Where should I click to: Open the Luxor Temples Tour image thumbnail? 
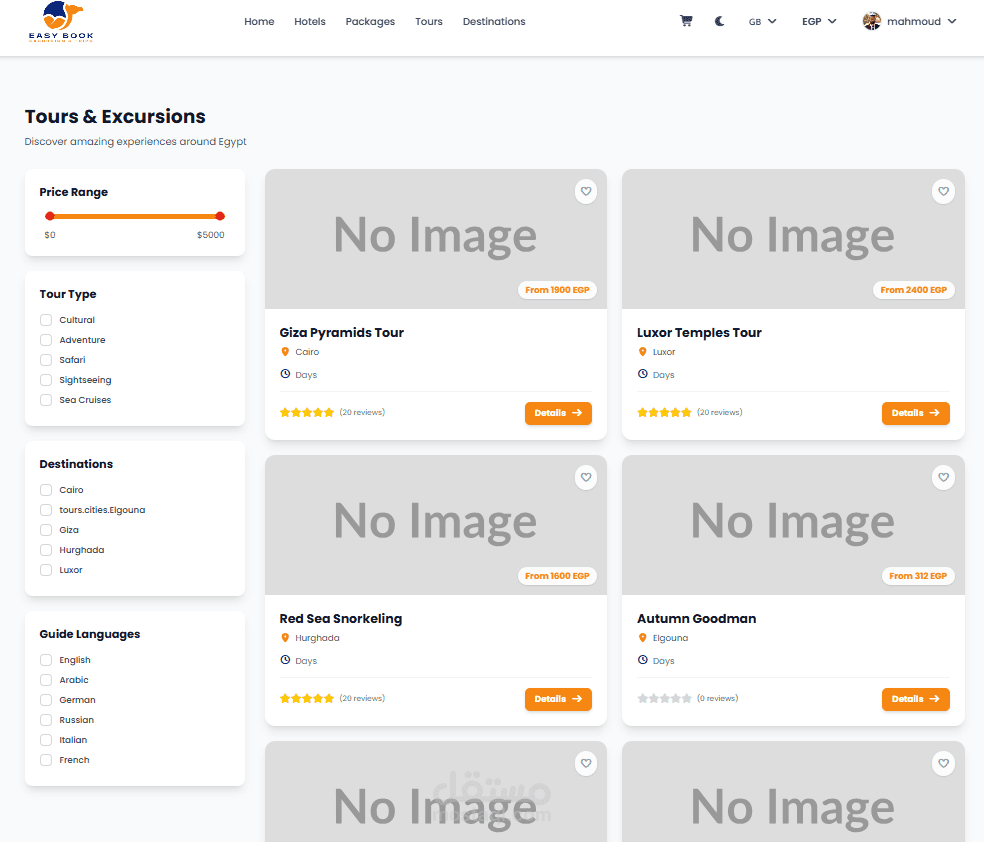793,239
